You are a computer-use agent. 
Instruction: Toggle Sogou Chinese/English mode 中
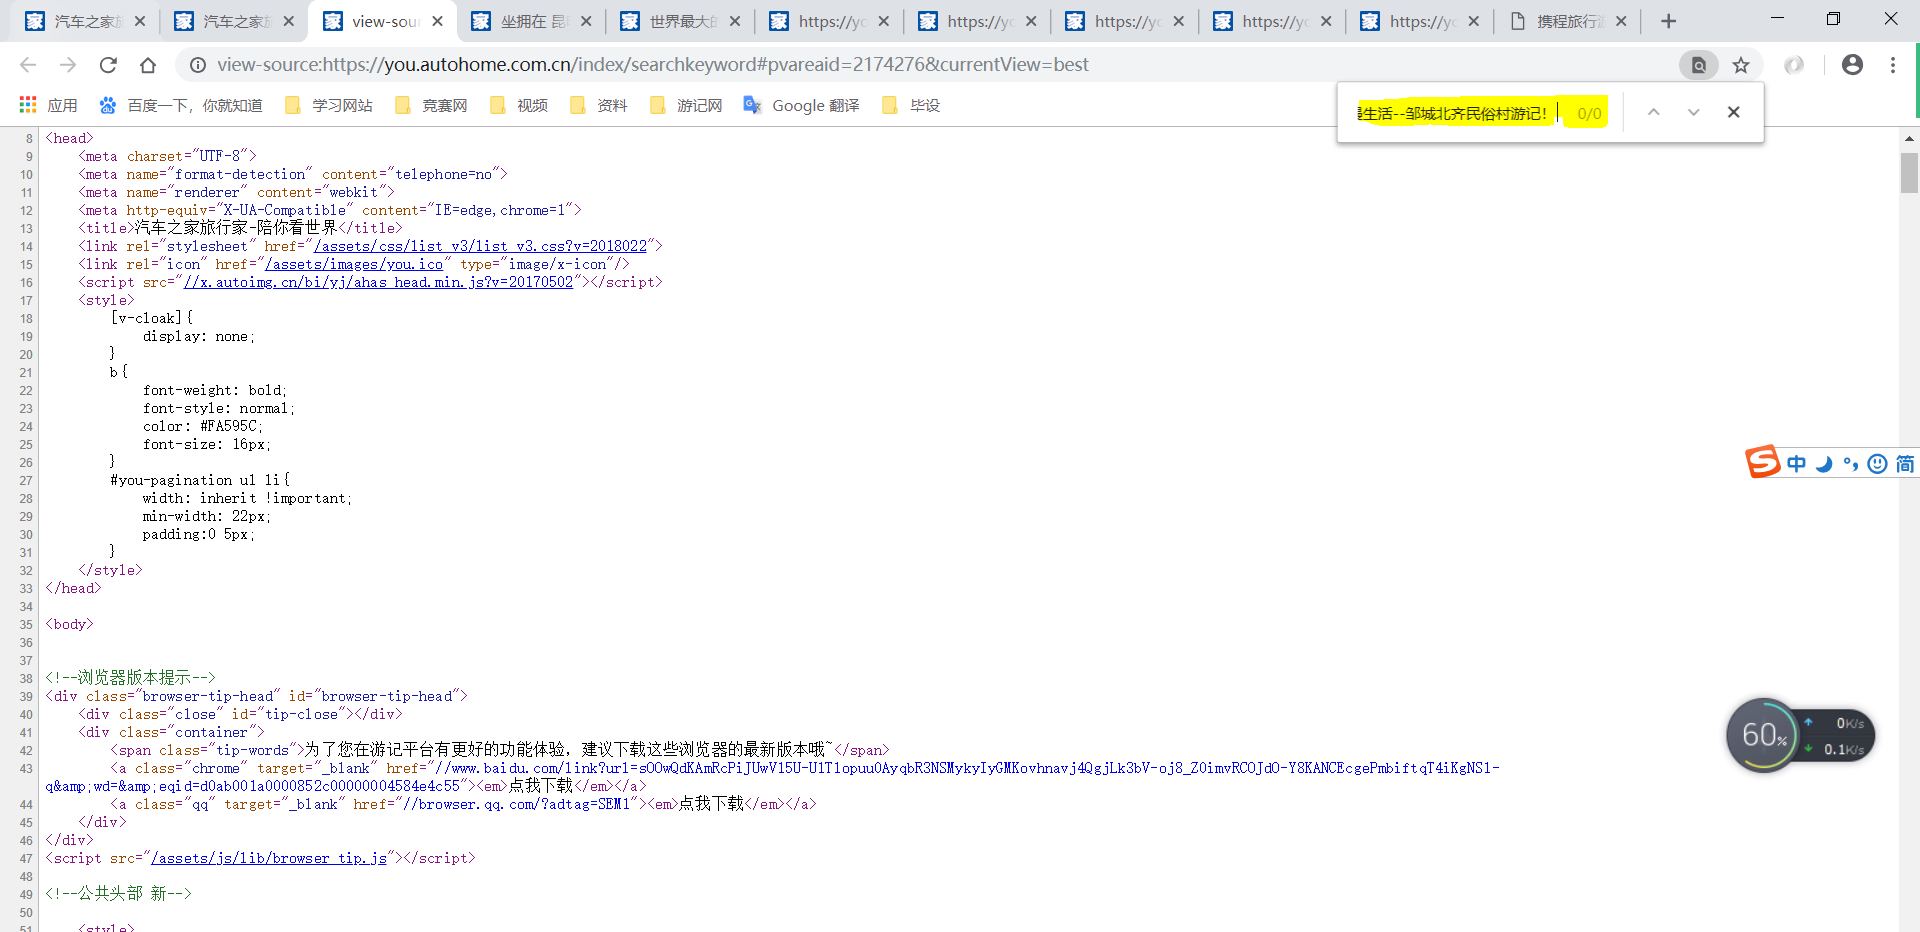pos(1797,463)
